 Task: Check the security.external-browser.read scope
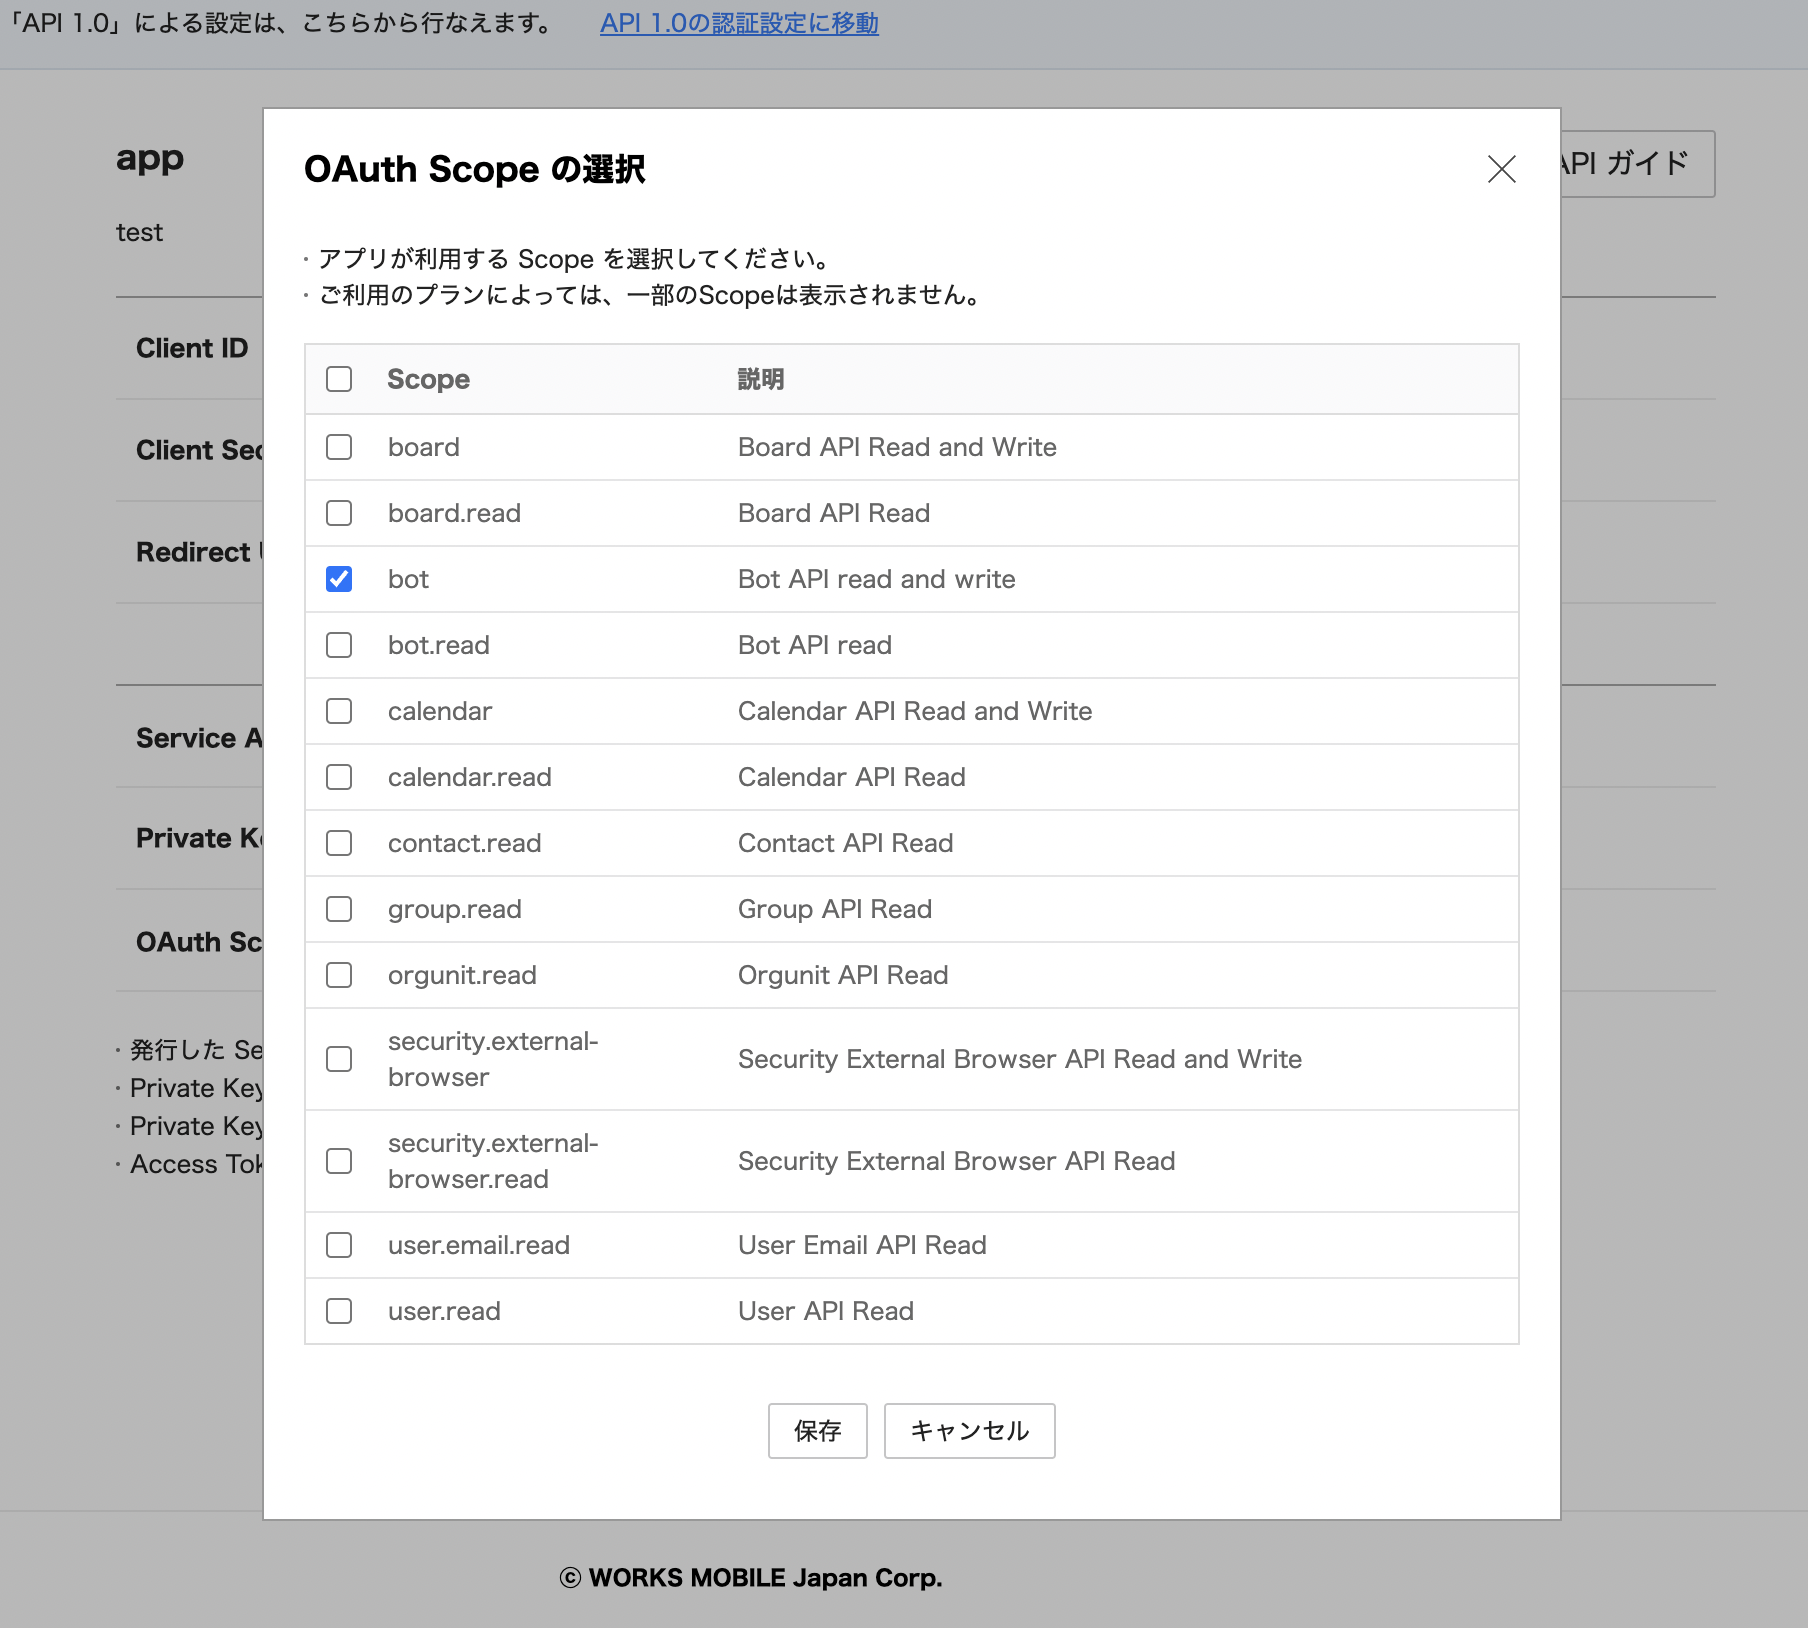[x=339, y=1161]
